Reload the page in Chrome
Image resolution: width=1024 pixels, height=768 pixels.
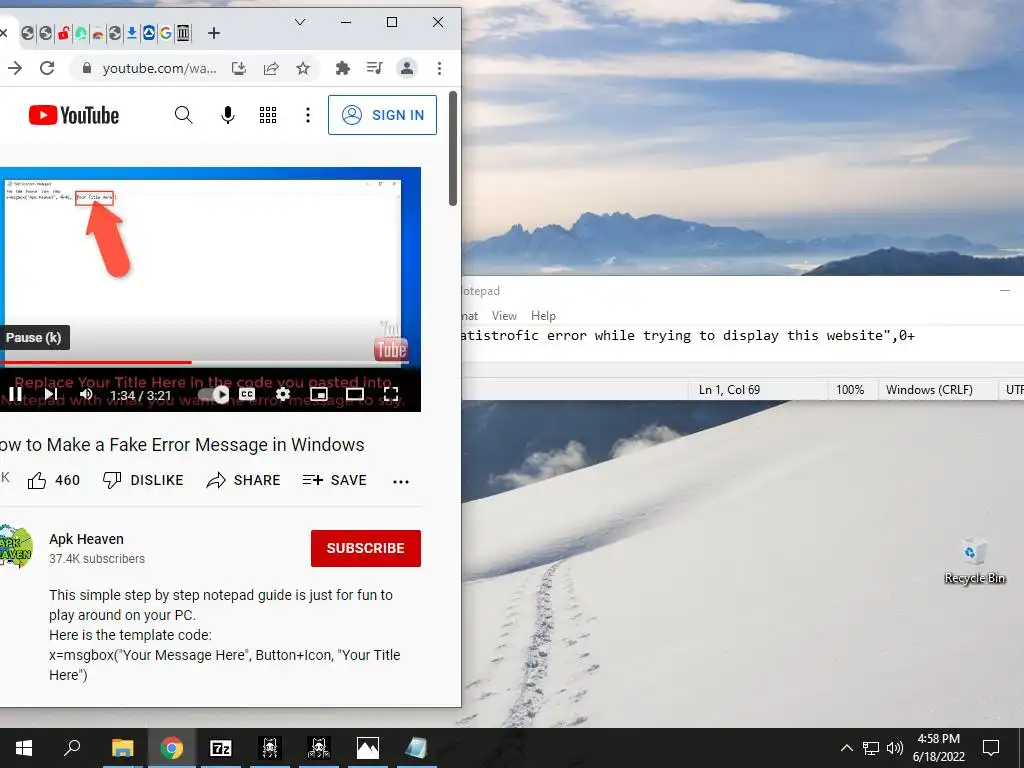point(47,68)
